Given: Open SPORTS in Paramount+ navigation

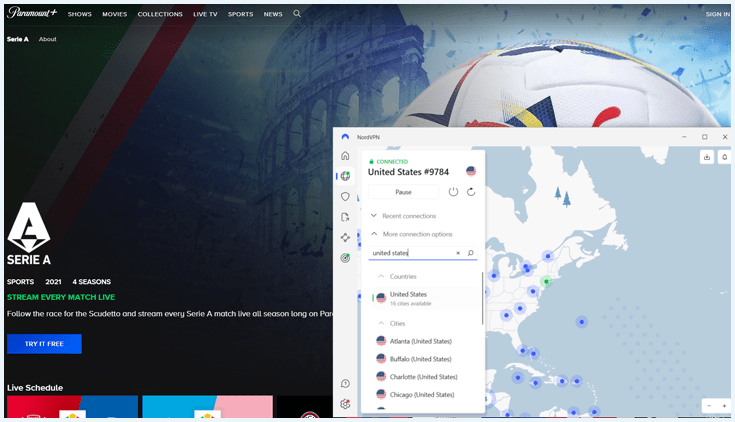Looking at the screenshot, I should coord(240,14).
